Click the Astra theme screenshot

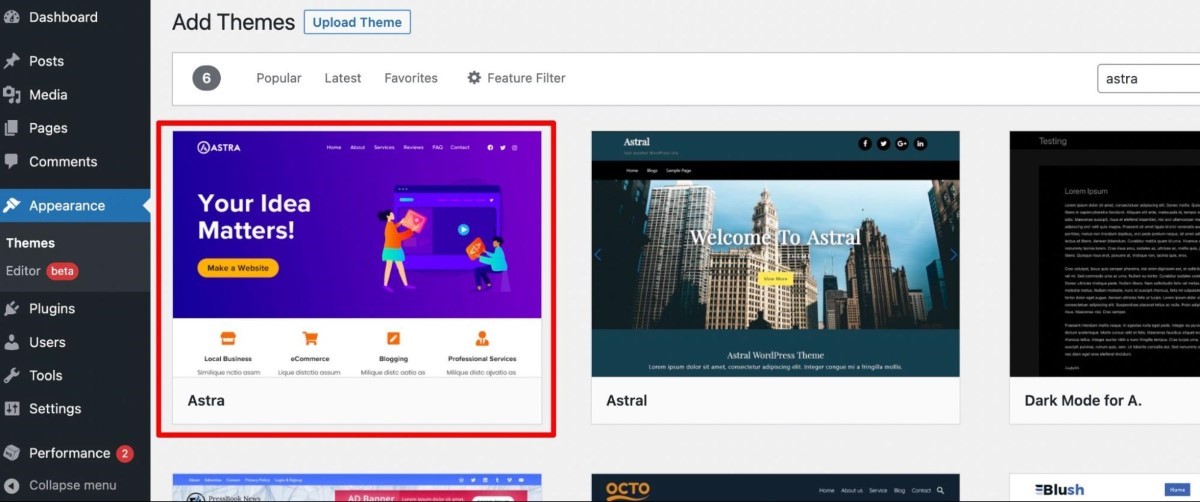357,254
